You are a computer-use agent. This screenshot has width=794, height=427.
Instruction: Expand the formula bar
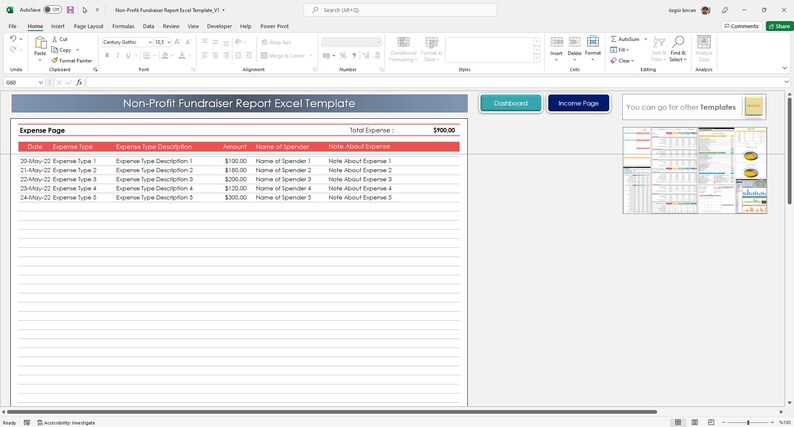pyautogui.click(x=786, y=82)
